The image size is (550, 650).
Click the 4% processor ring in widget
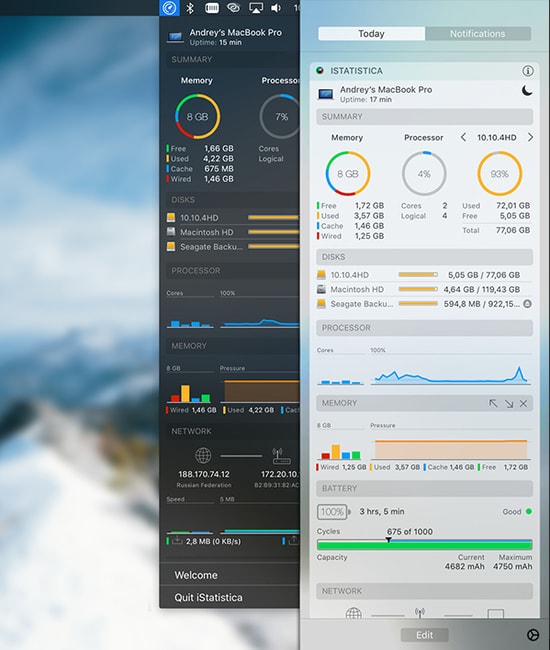(424, 174)
